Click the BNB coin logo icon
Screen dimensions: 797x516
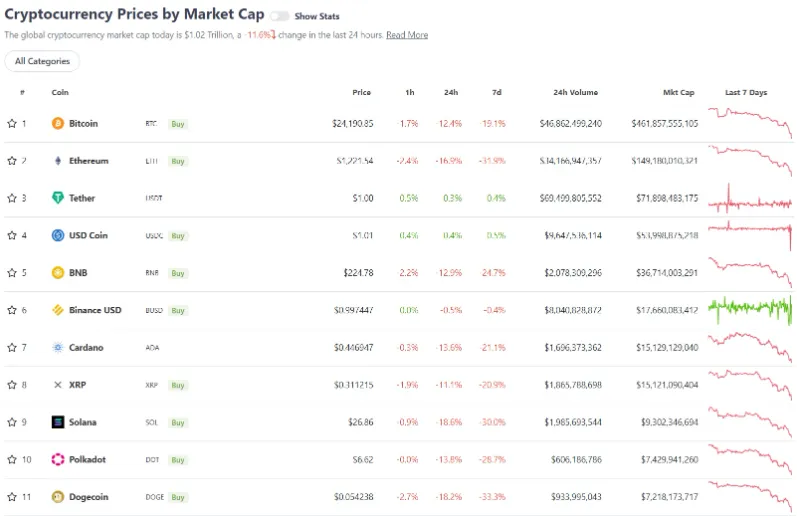[x=58, y=273]
